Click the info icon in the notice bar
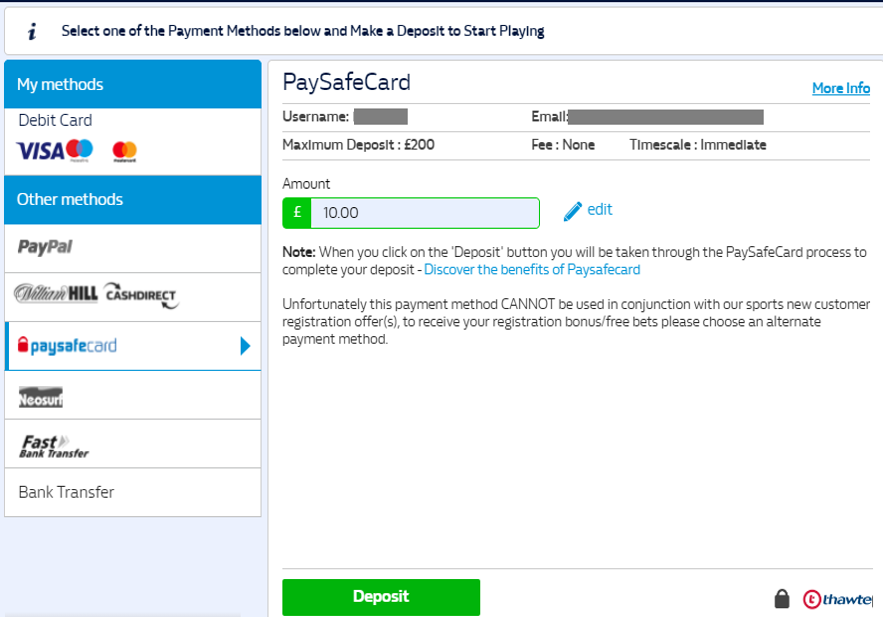 [32, 32]
